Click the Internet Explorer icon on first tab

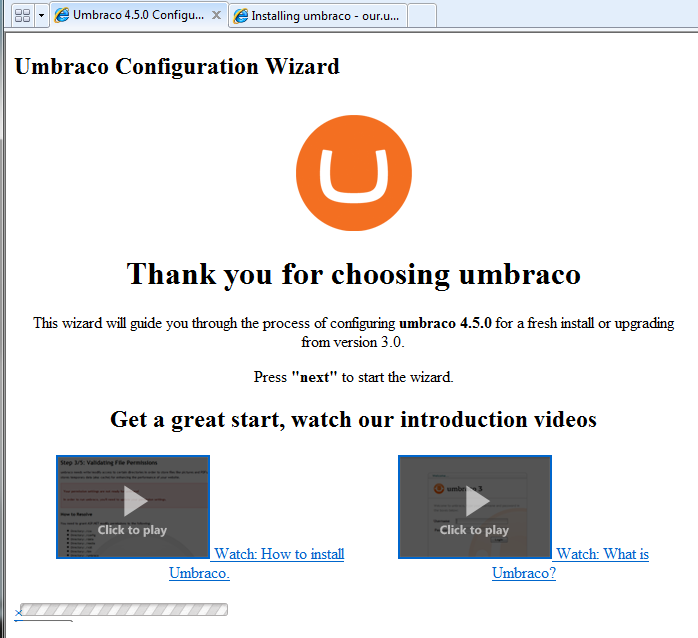[x=62, y=15]
